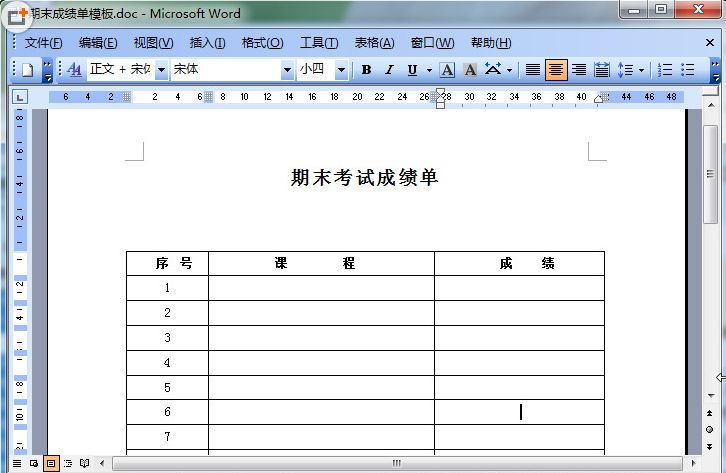Apply Character Shading icon
Viewport: 726px width, 473px height.
click(x=470, y=70)
